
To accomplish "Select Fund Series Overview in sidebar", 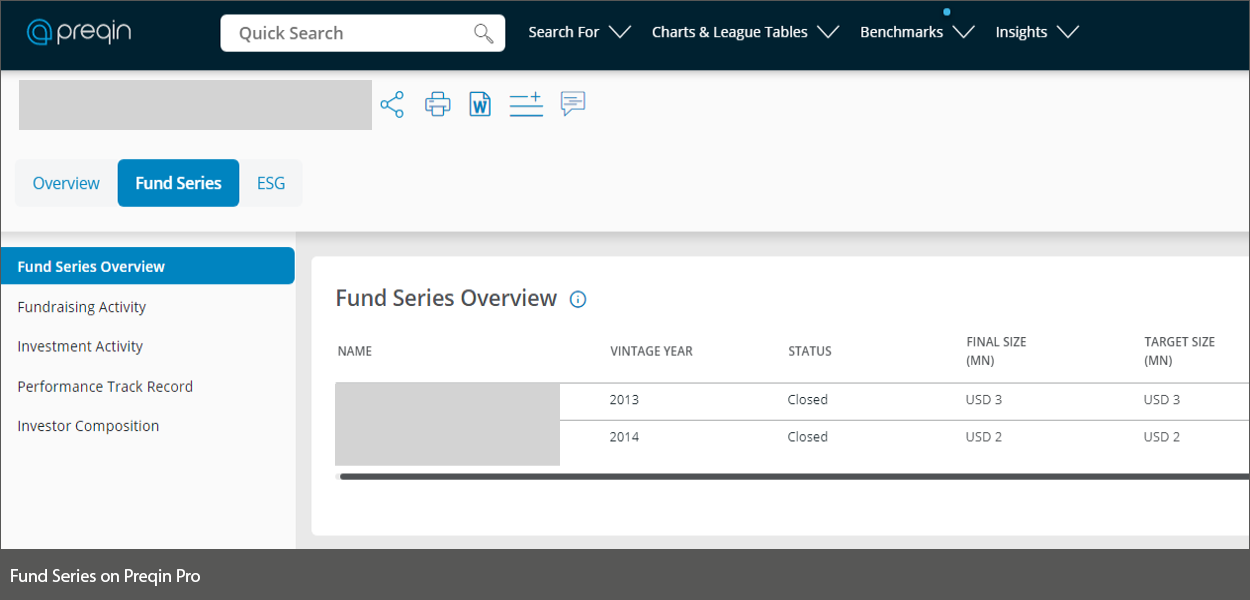I will 148,266.
